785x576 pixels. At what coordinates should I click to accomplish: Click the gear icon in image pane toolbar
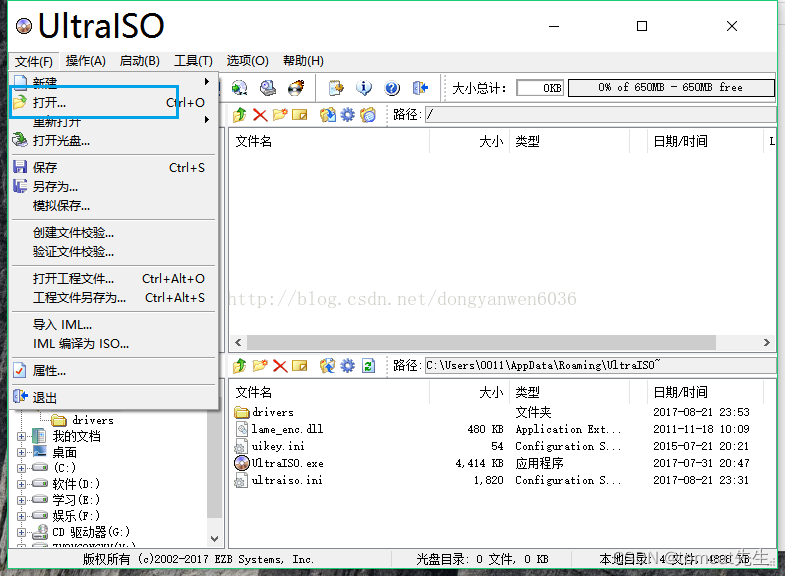pyautogui.click(x=347, y=115)
